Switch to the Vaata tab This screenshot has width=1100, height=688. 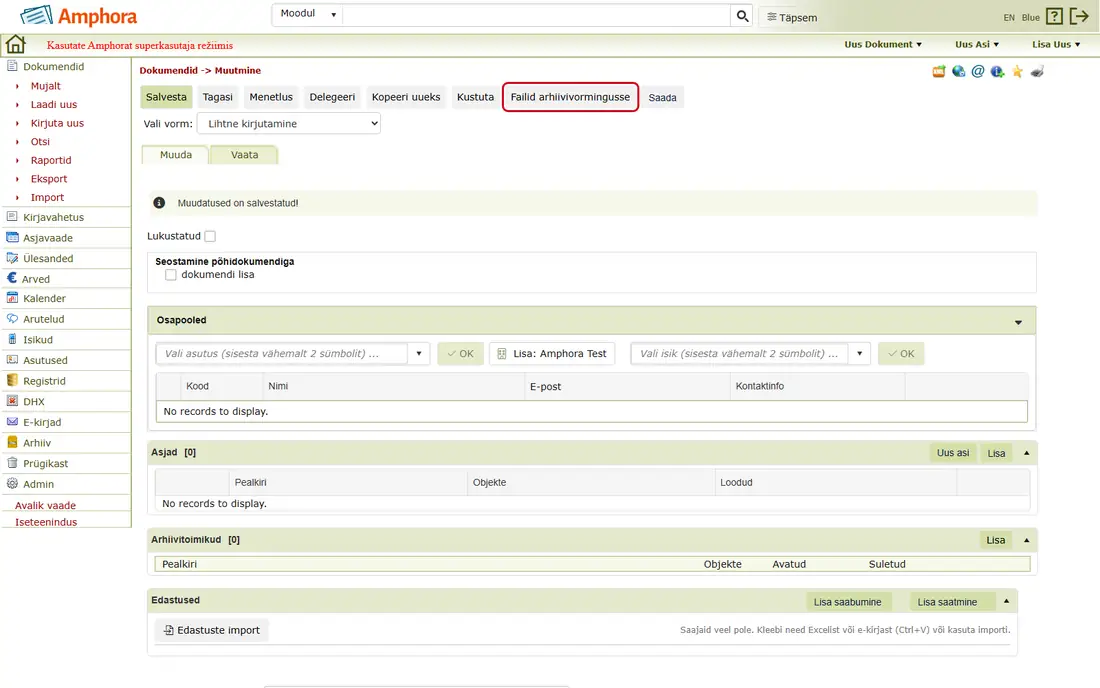click(244, 155)
